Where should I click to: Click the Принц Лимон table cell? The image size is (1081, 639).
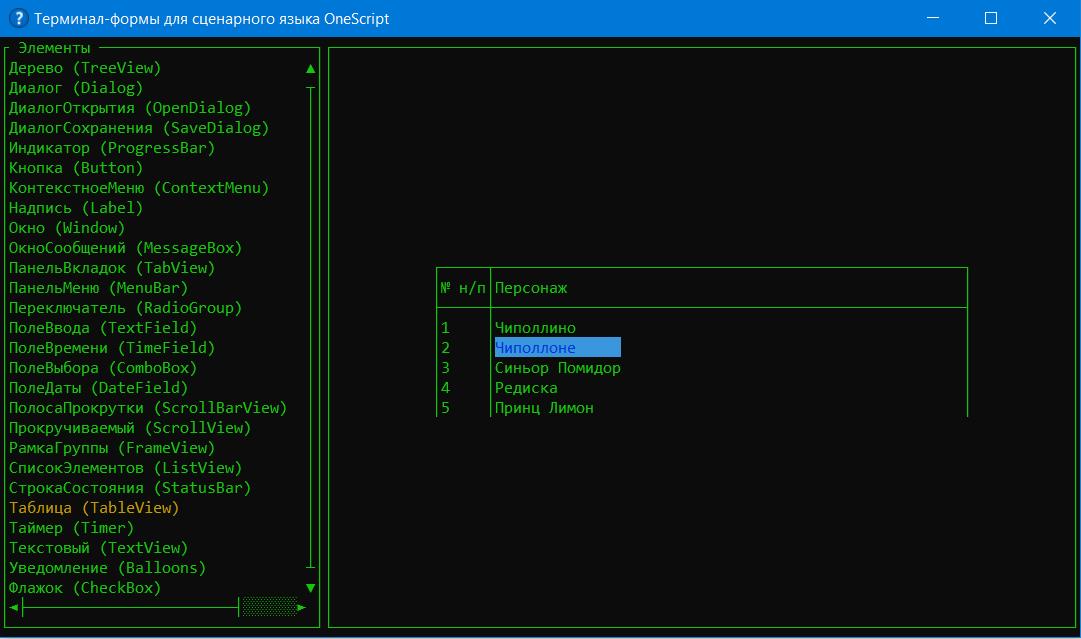click(544, 408)
